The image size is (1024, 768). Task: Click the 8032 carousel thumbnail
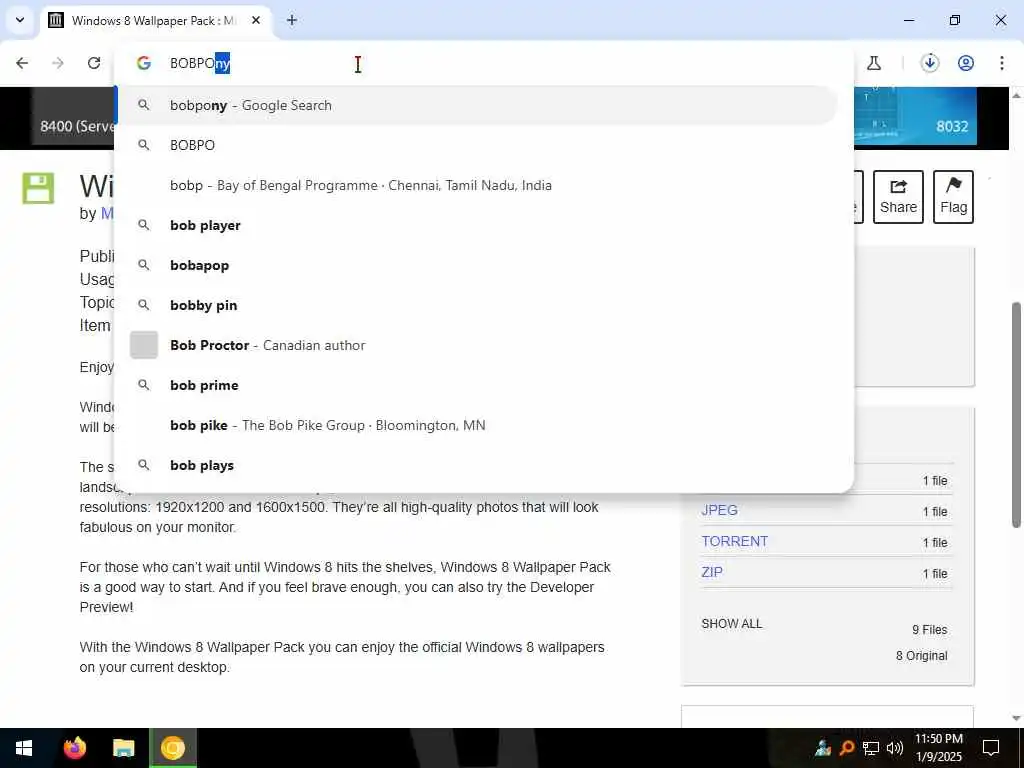click(914, 116)
